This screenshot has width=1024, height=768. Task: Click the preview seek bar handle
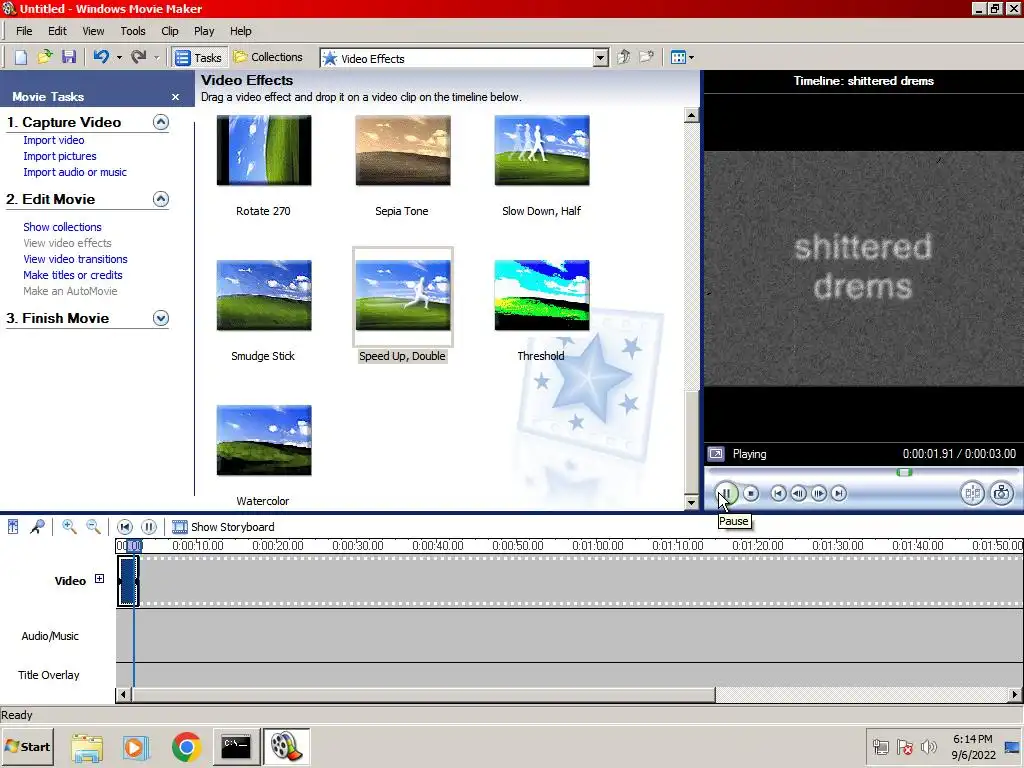pyautogui.click(x=904, y=472)
